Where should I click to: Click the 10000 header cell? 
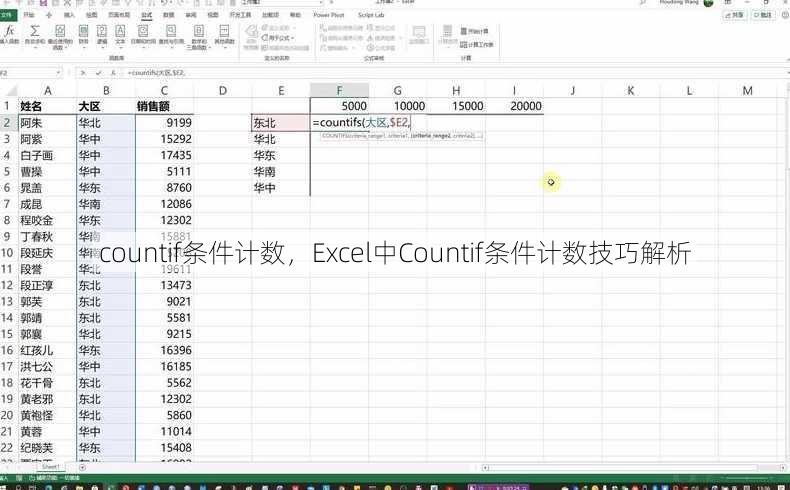398,106
